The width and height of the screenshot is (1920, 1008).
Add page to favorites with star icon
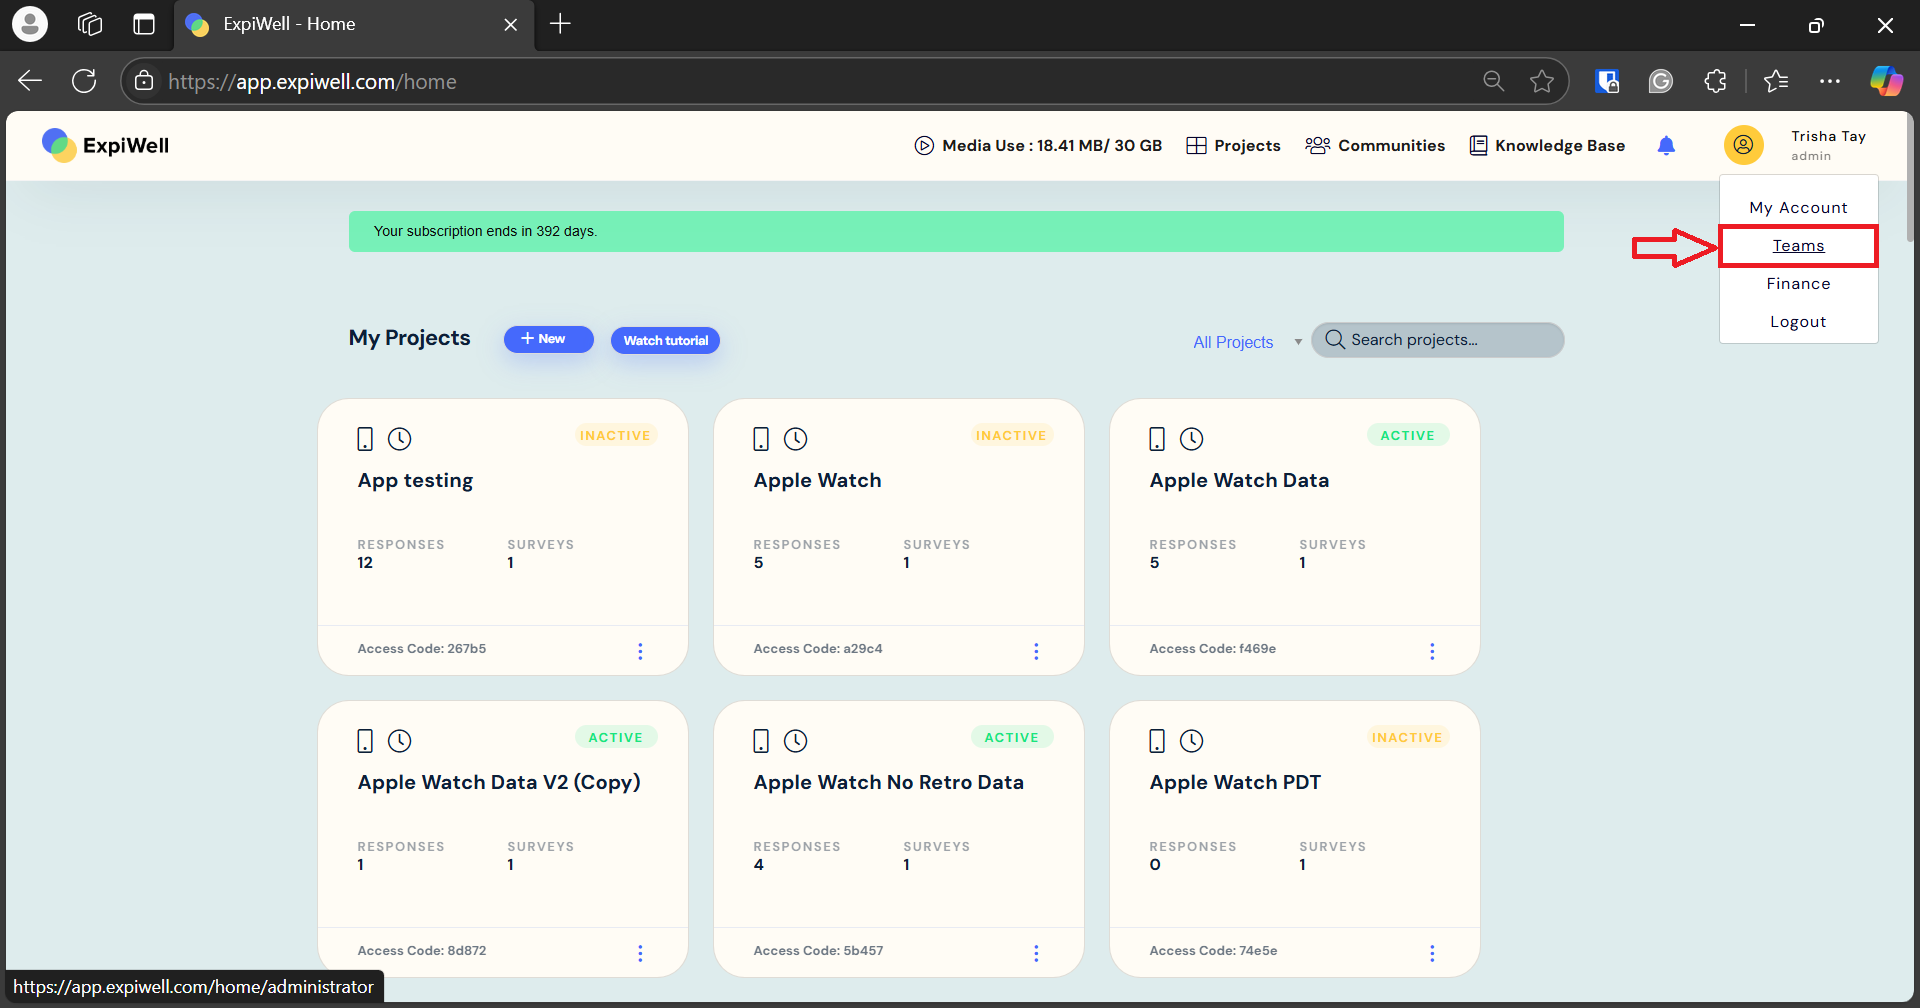[x=1542, y=81]
